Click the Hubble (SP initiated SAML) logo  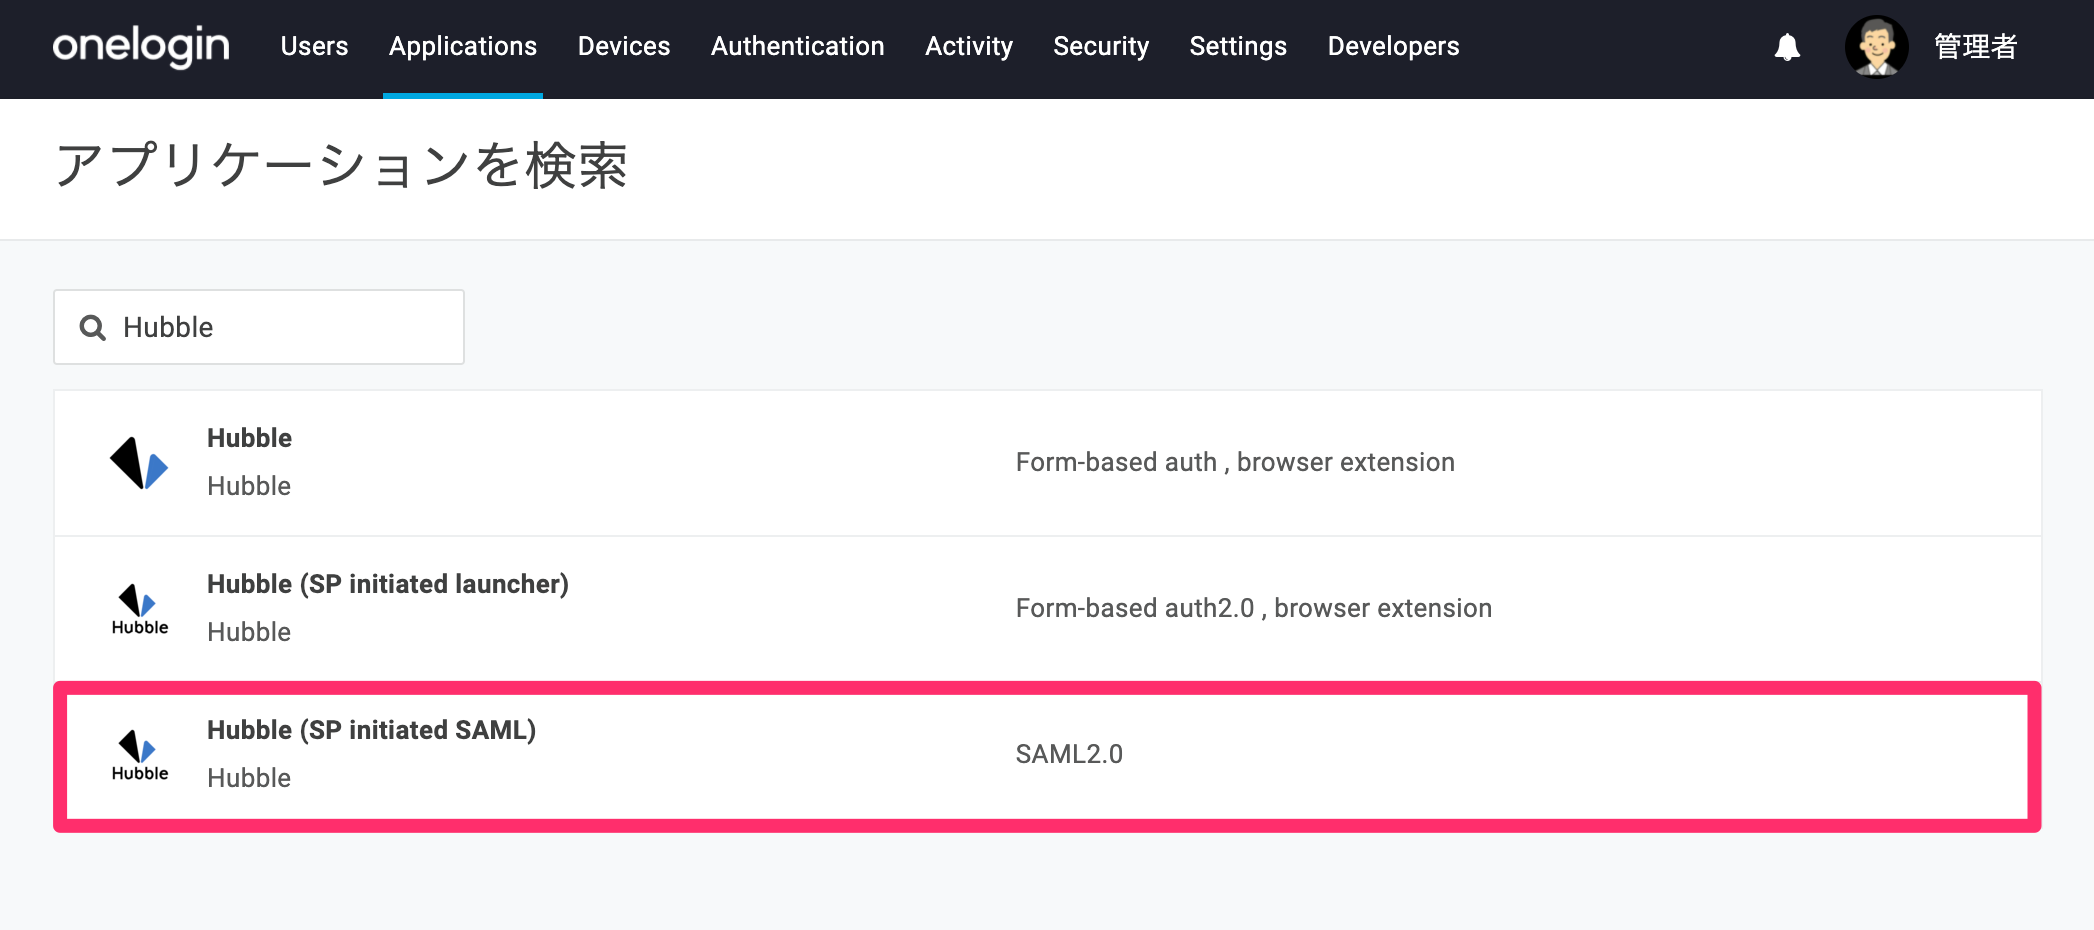[140, 755]
